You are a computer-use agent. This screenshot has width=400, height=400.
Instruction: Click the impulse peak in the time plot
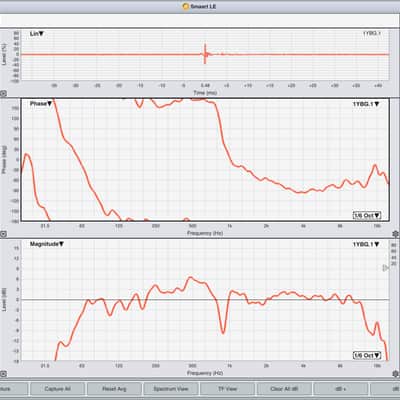pyautogui.click(x=205, y=53)
